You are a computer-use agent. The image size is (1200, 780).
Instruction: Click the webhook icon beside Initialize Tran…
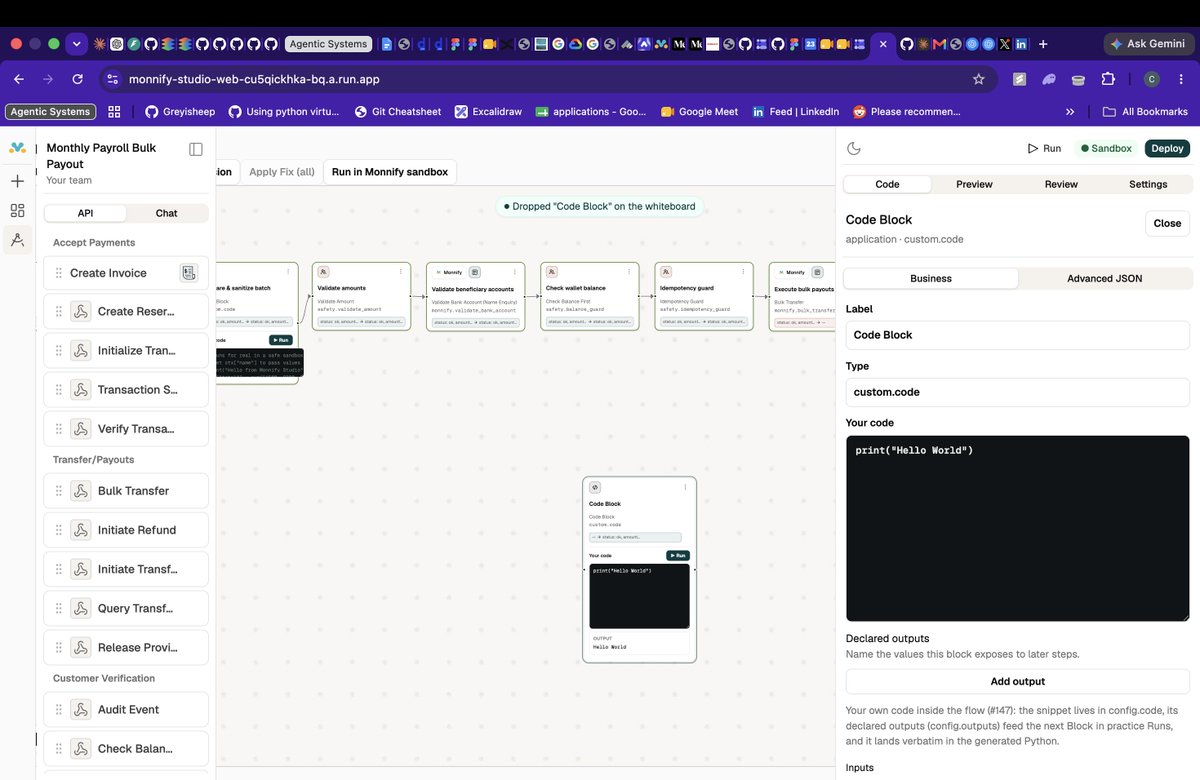(x=81, y=350)
